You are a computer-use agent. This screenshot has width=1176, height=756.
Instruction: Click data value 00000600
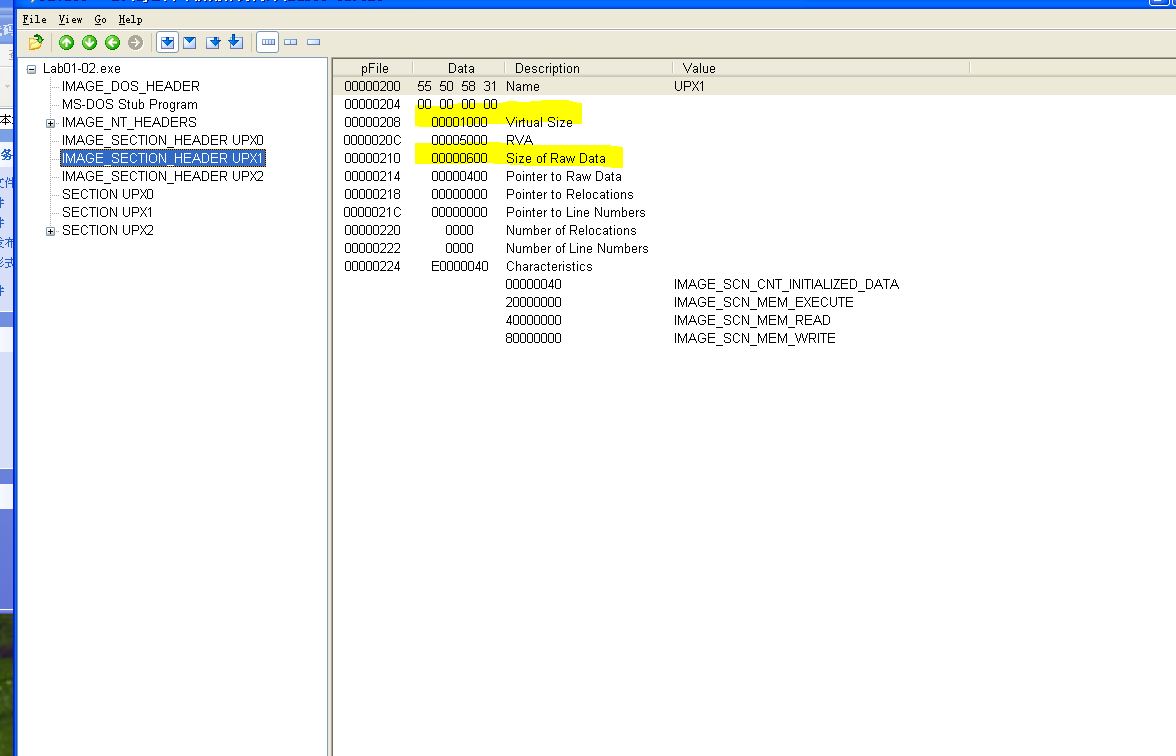click(x=459, y=158)
